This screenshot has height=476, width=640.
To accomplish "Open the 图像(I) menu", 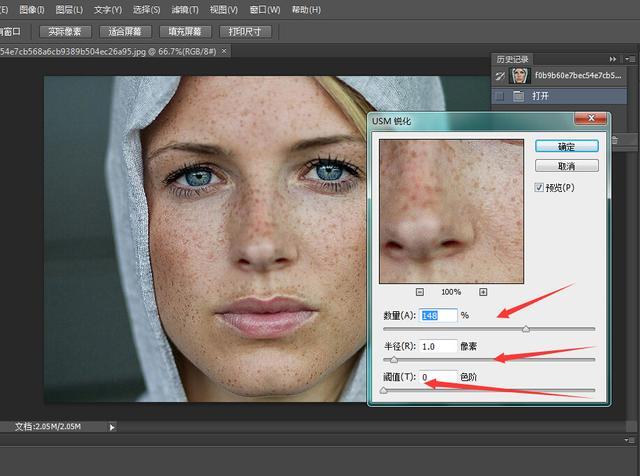I will 32,9.
